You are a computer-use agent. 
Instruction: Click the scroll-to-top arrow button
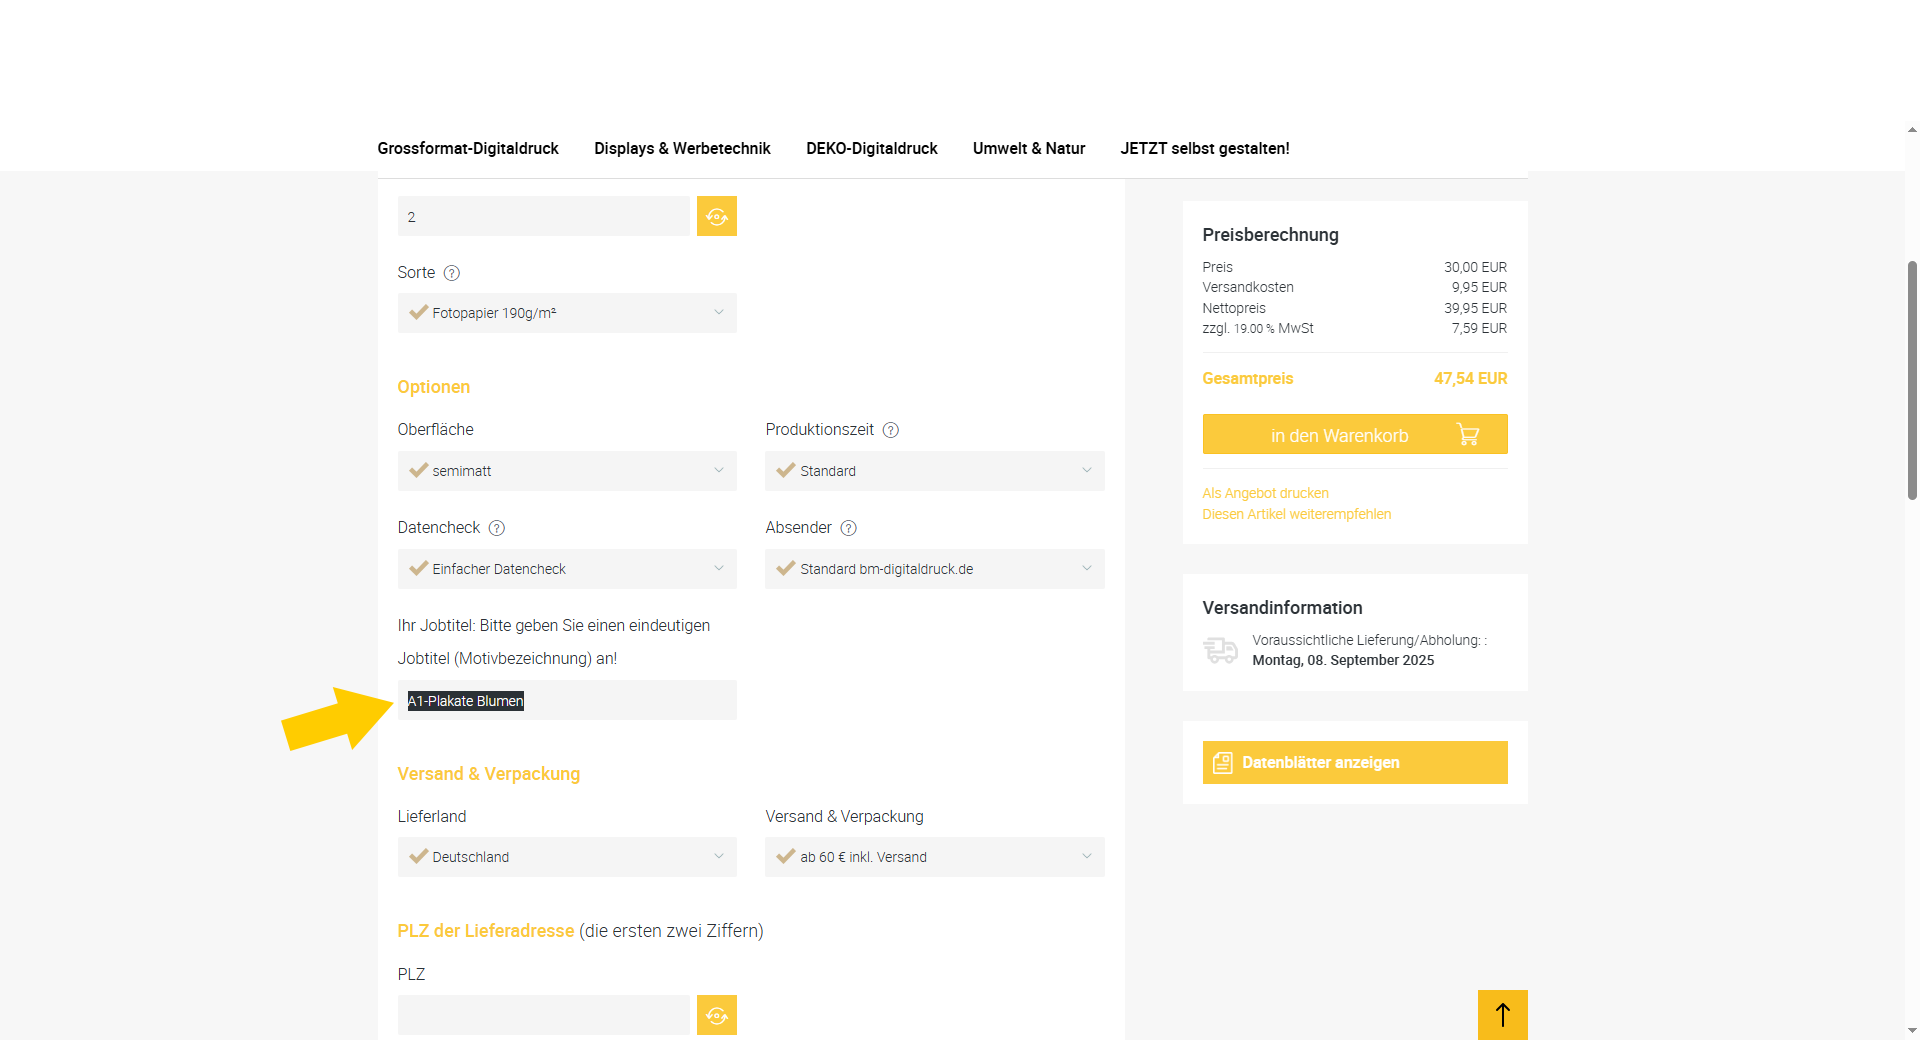point(1502,1015)
